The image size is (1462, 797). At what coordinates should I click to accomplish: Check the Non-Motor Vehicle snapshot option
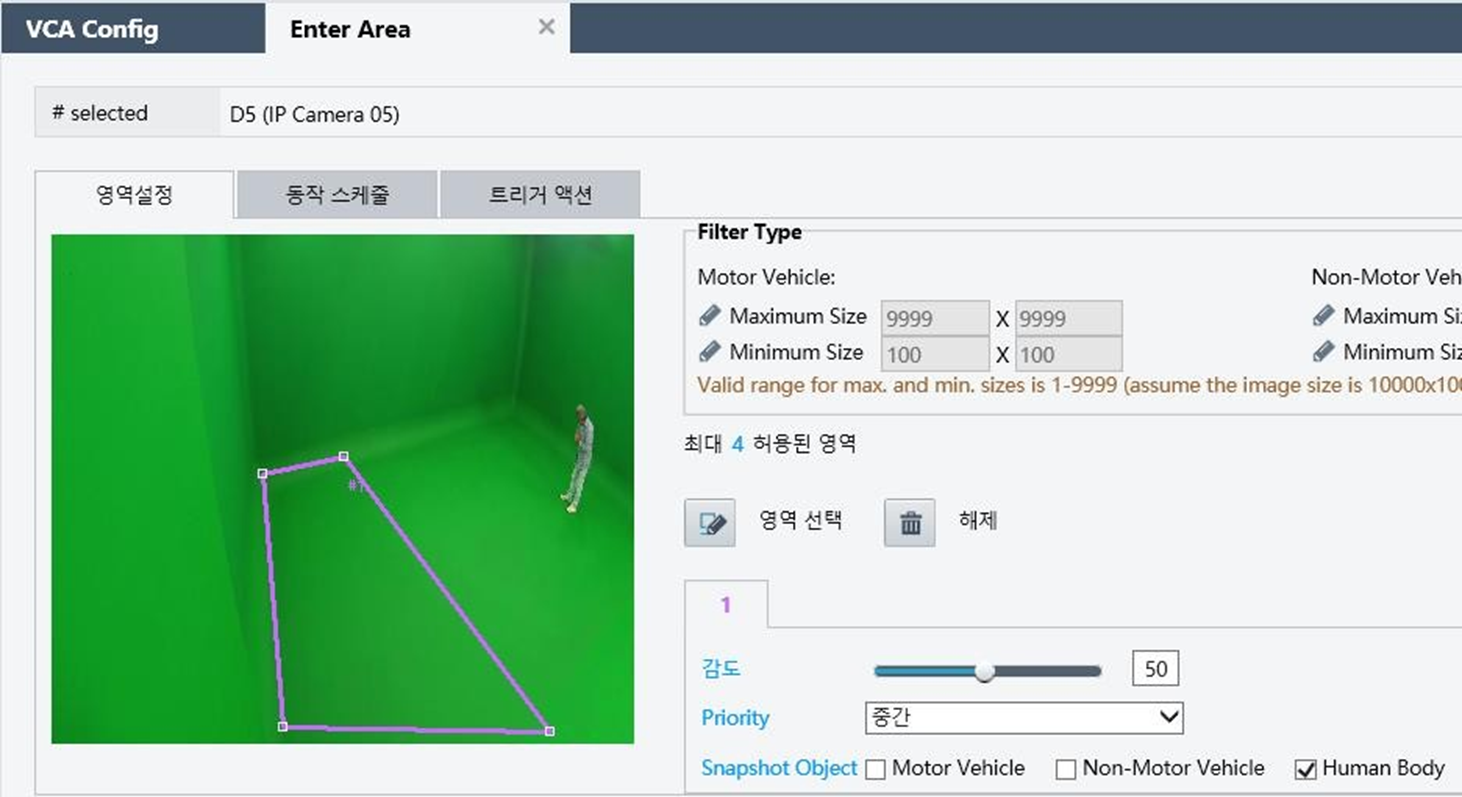point(1066,769)
